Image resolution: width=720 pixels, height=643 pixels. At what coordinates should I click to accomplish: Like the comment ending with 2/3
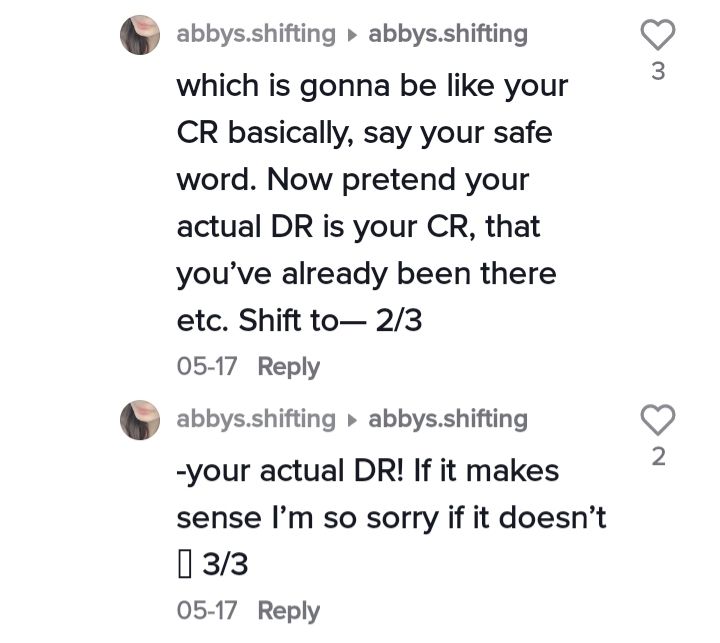click(658, 35)
